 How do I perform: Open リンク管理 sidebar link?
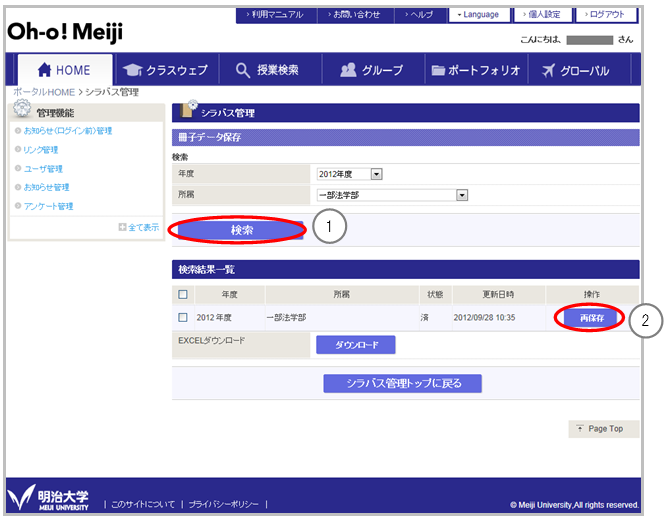tap(41, 150)
